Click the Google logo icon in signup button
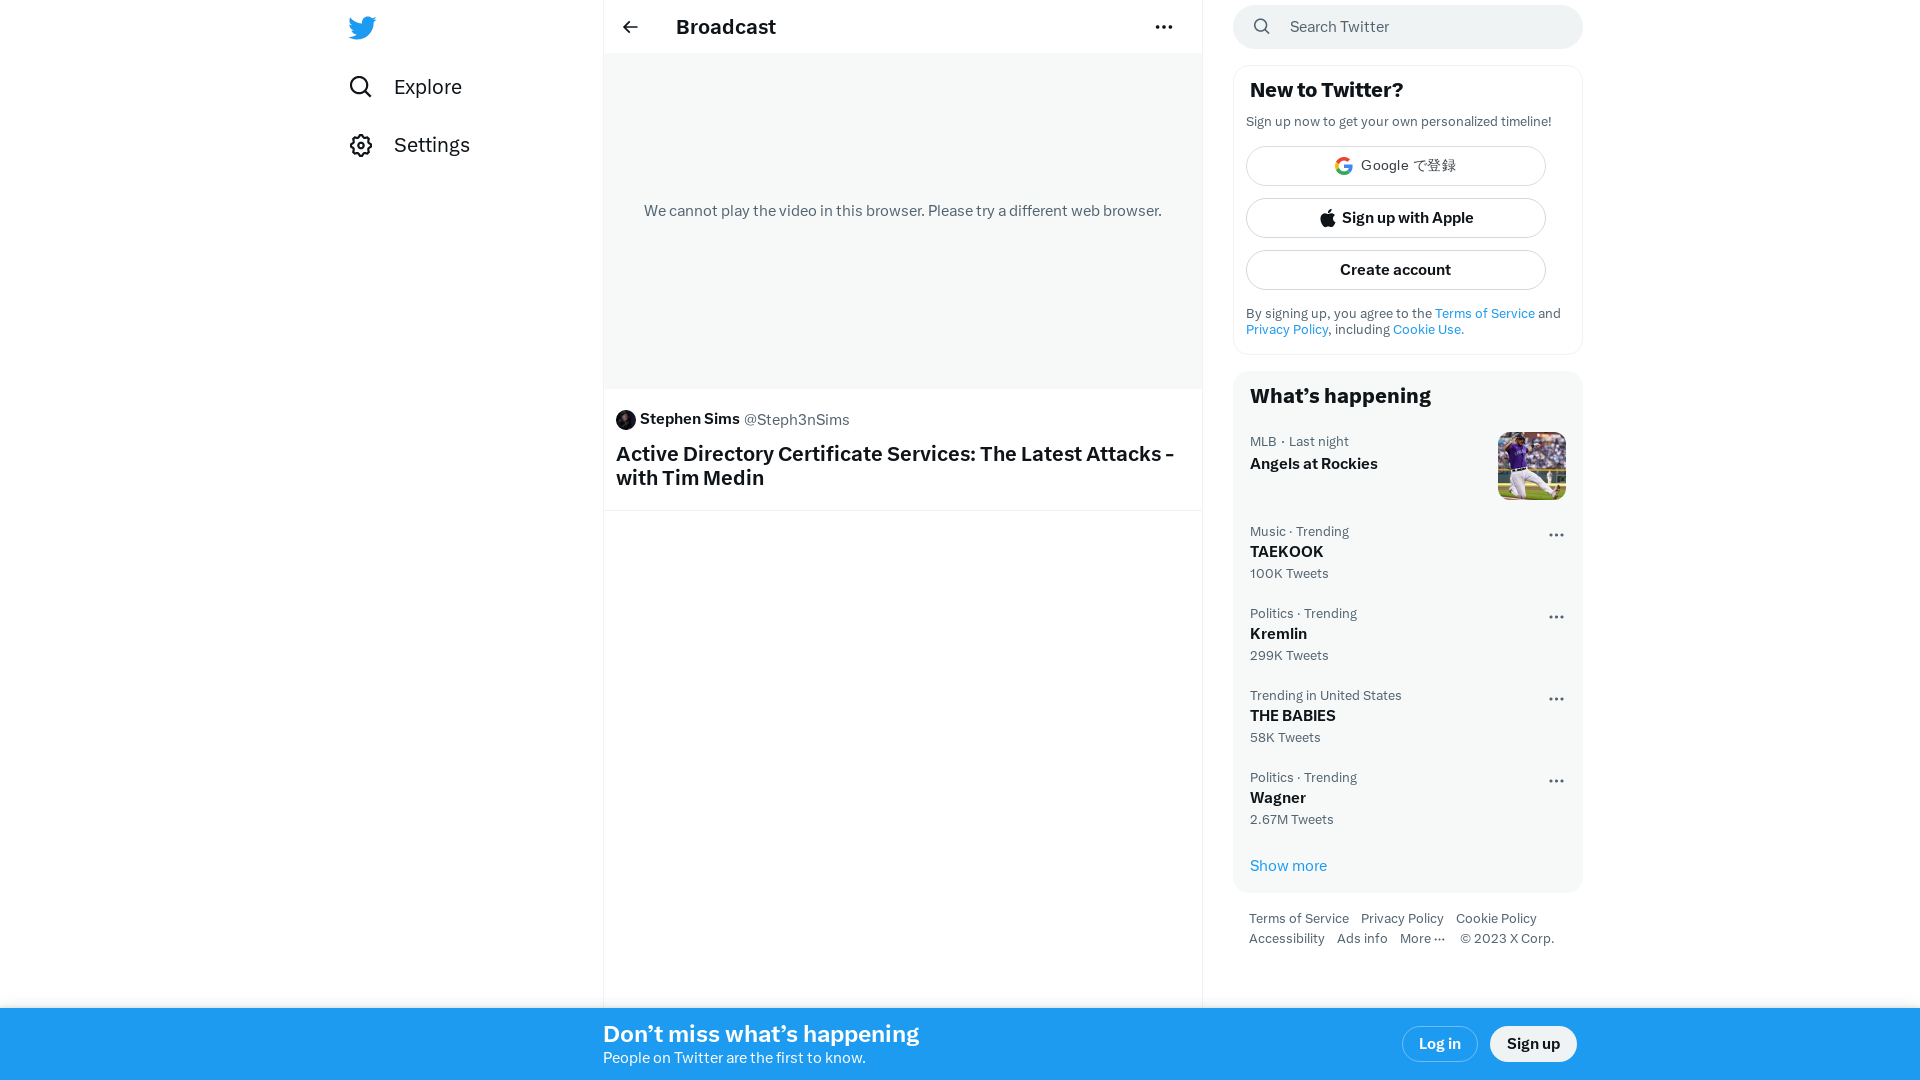Viewport: 1920px width, 1080px height. (x=1344, y=166)
